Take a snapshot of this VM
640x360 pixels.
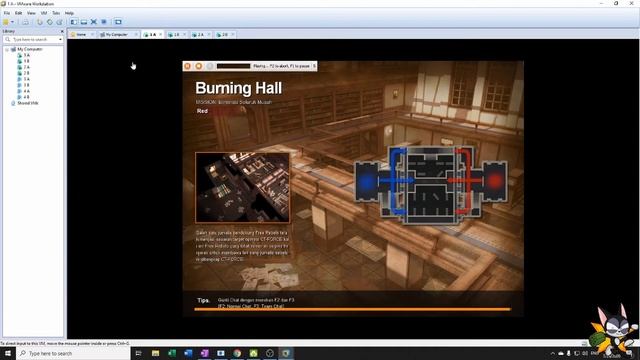pos(40,22)
